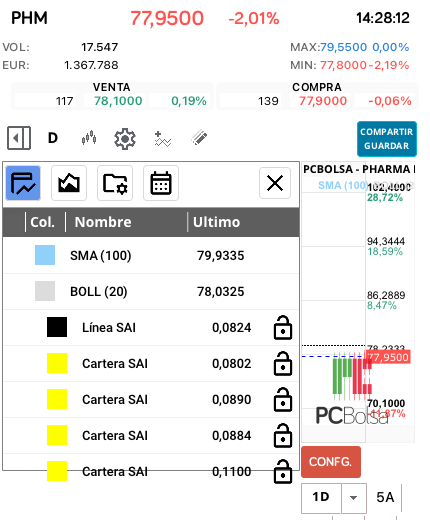The height and width of the screenshot is (520, 430).
Task: Toggle the lock on Cartera SAI 0,1100
Action: pos(283,471)
